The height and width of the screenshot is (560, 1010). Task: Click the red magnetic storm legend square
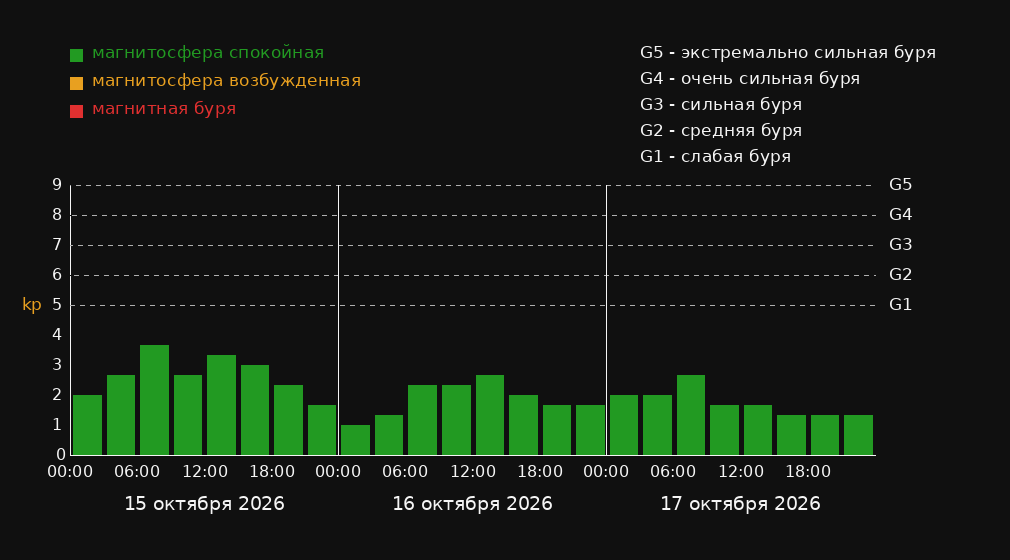tap(76, 111)
